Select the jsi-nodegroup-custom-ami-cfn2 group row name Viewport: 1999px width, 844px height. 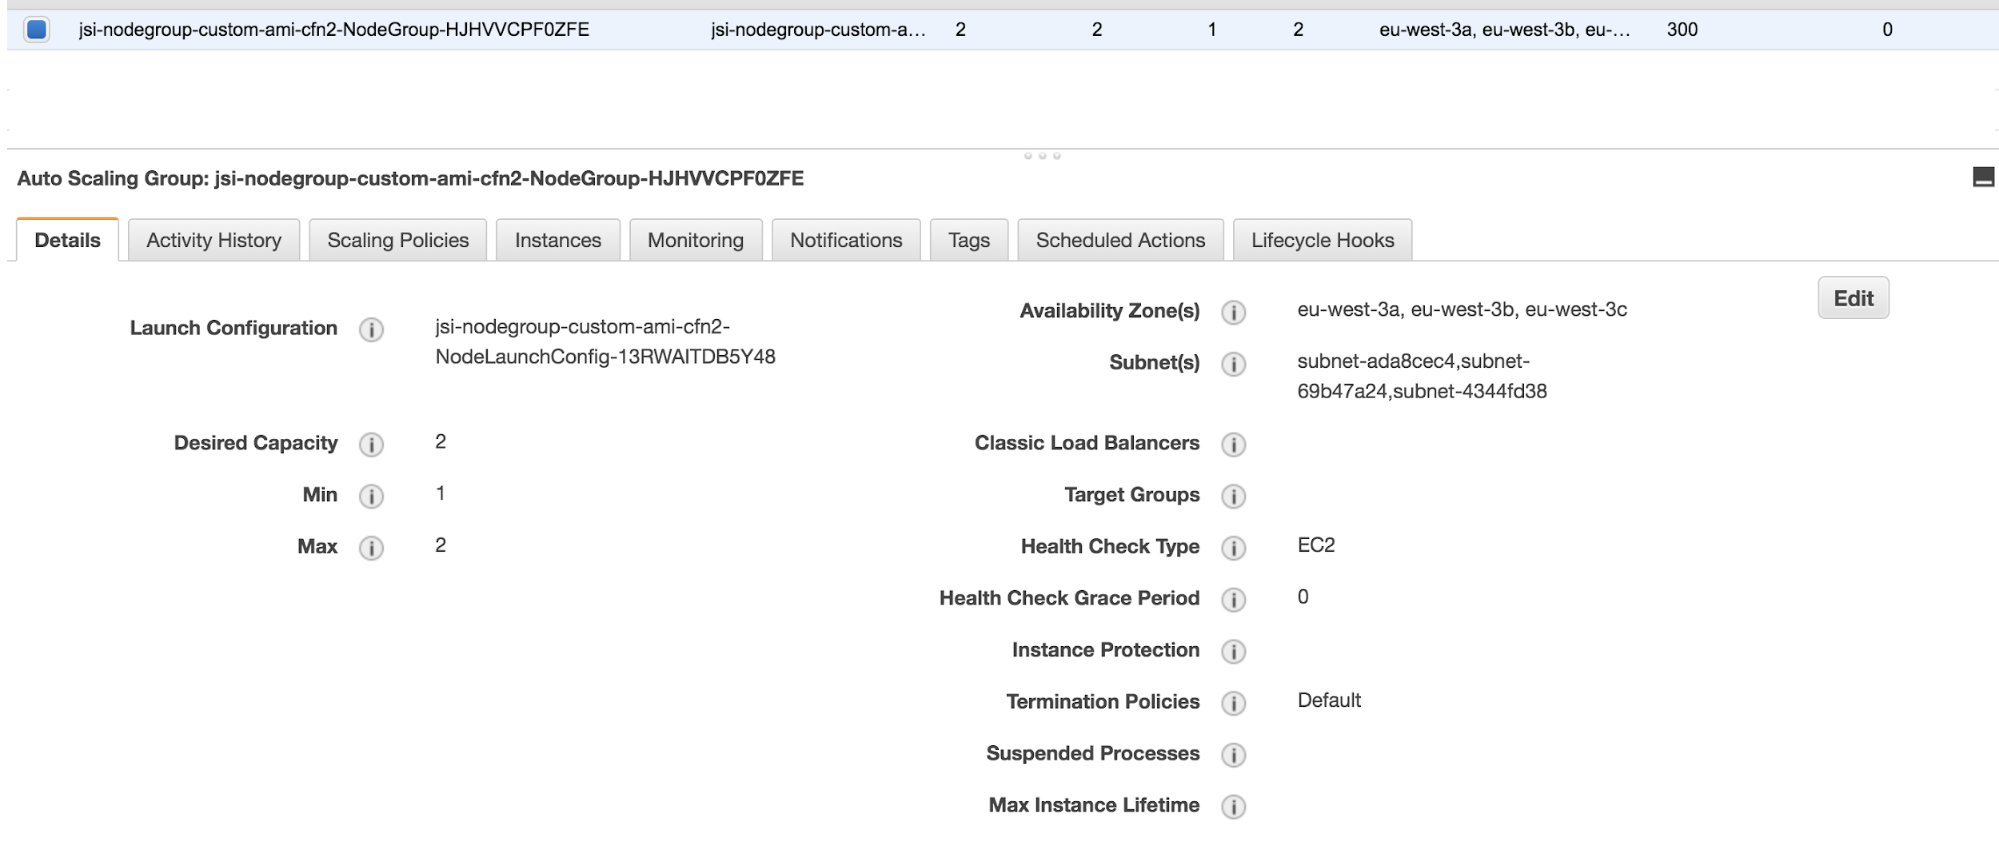pyautogui.click(x=334, y=30)
